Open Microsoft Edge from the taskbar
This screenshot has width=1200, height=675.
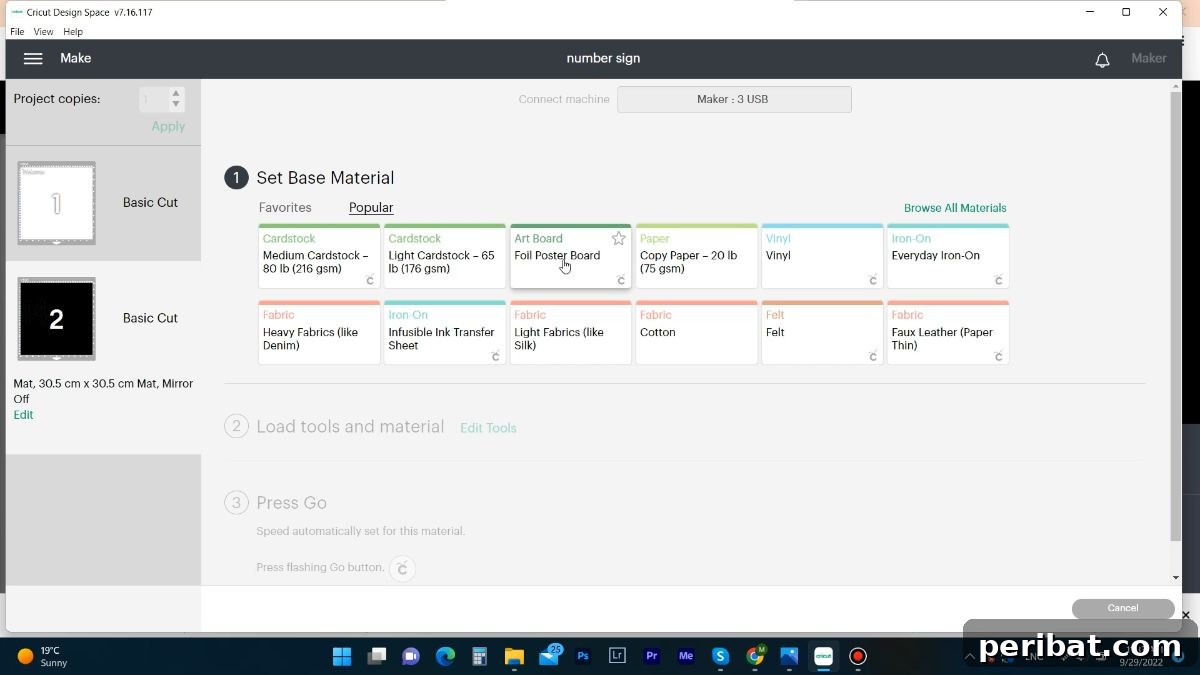[445, 656]
